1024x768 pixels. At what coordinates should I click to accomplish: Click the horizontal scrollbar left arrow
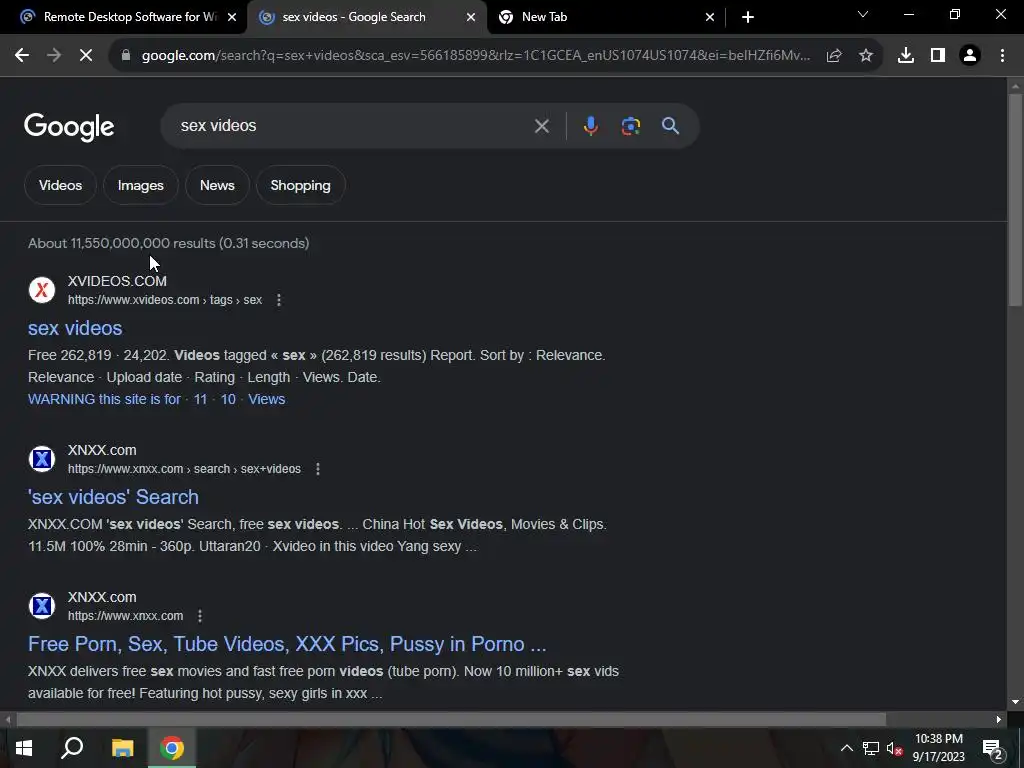click(x=8, y=720)
